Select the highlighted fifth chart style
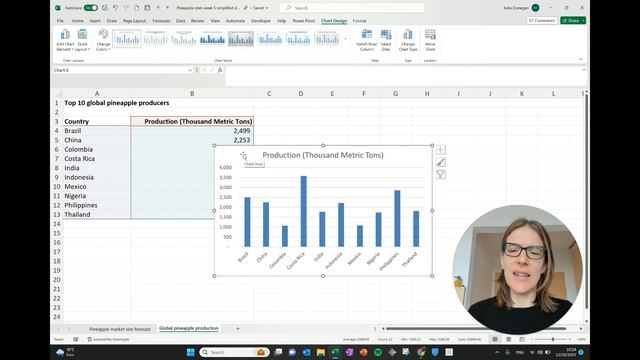Screen dimensions: 640x360 tap(241, 39)
